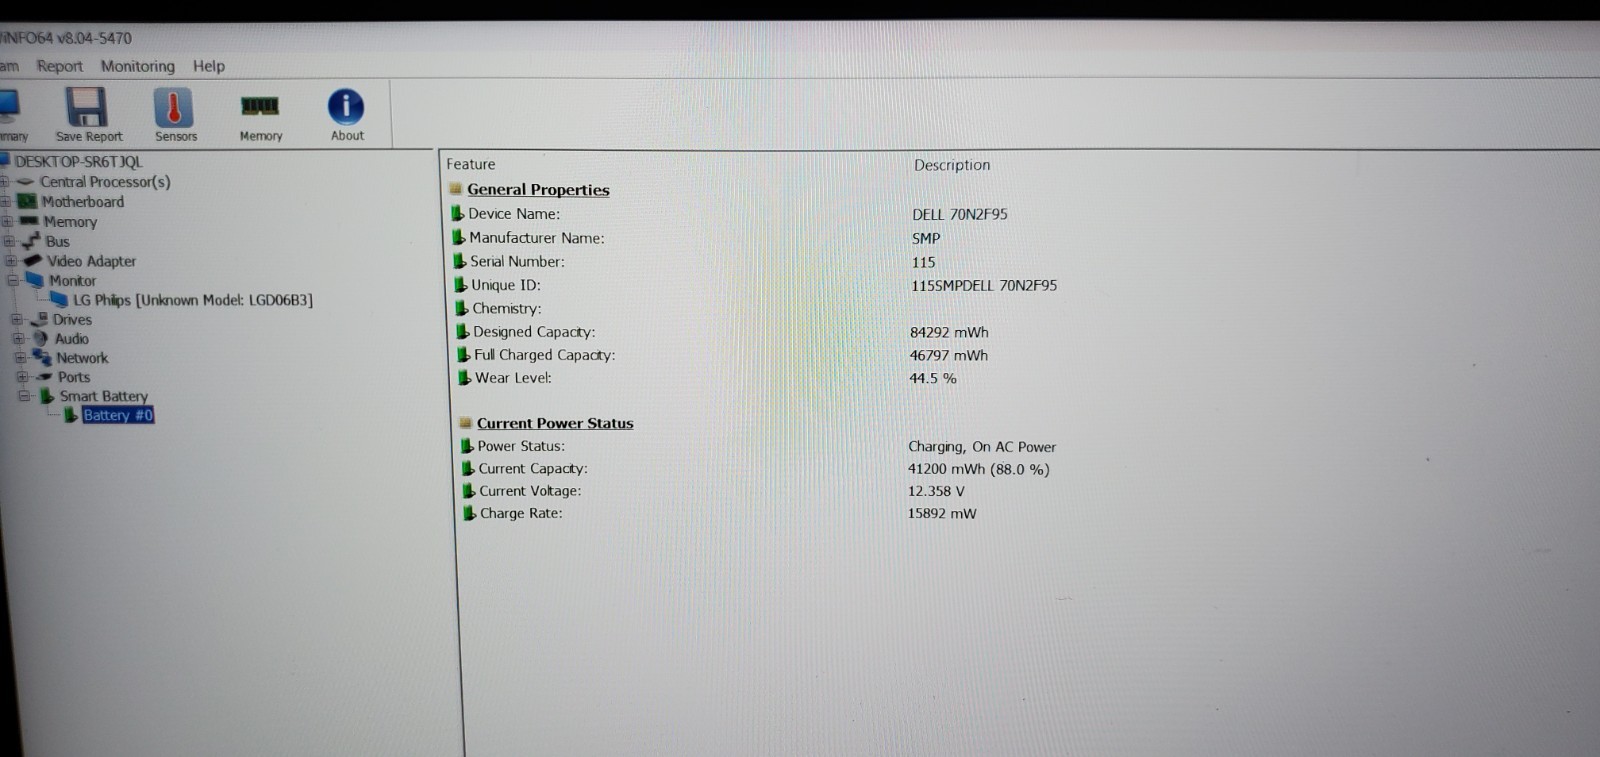Select Monitor tree node
Screen dimensions: 1600x757
point(73,281)
